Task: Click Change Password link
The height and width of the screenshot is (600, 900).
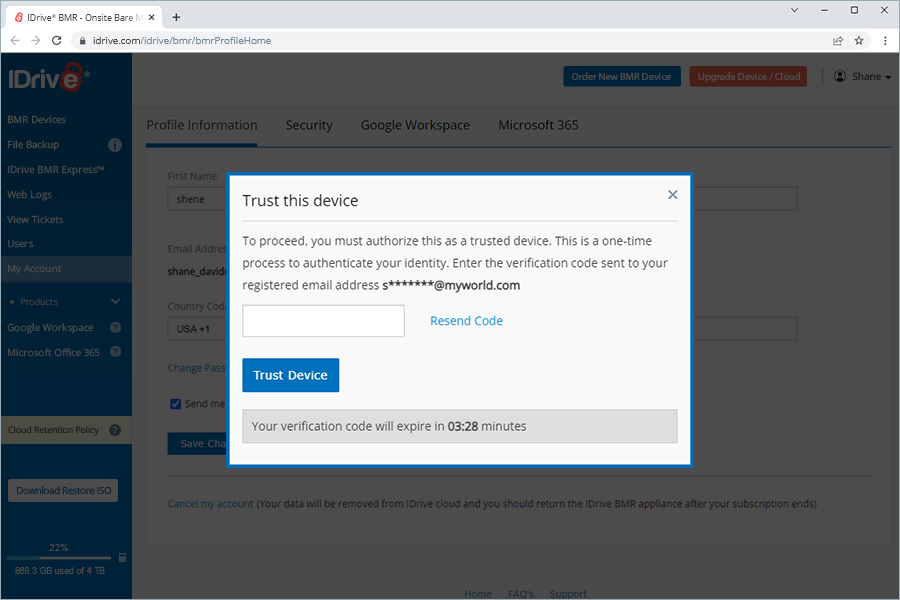Action: pyautogui.click(x=196, y=368)
